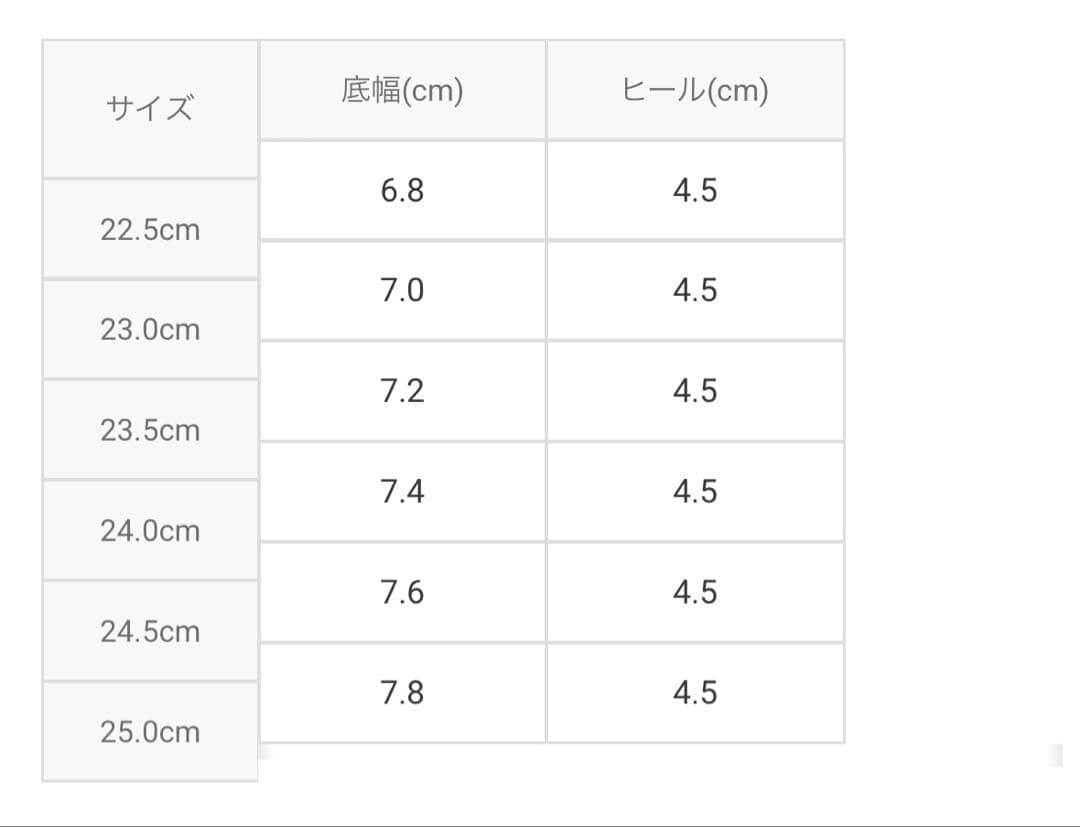
Task: Select the 23.0cm size cell
Action: 150,329
